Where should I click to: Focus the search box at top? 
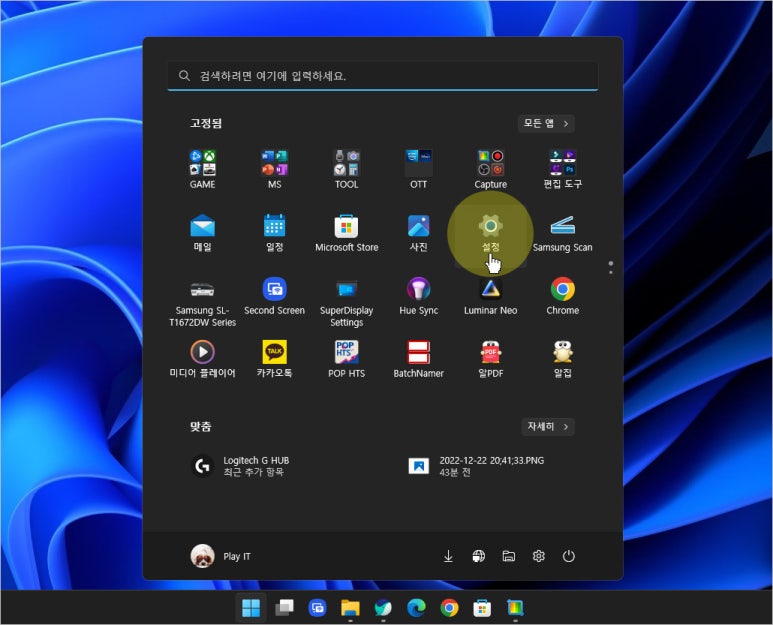(383, 76)
